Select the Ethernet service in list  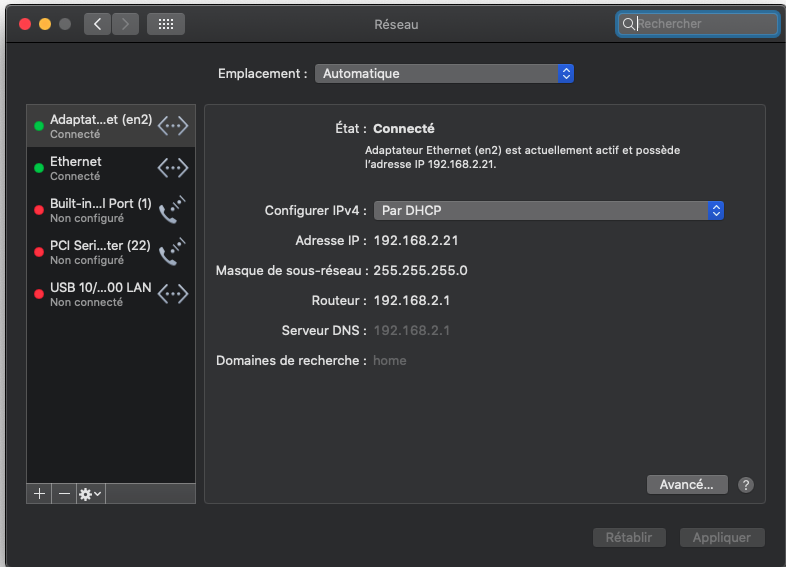coord(111,168)
